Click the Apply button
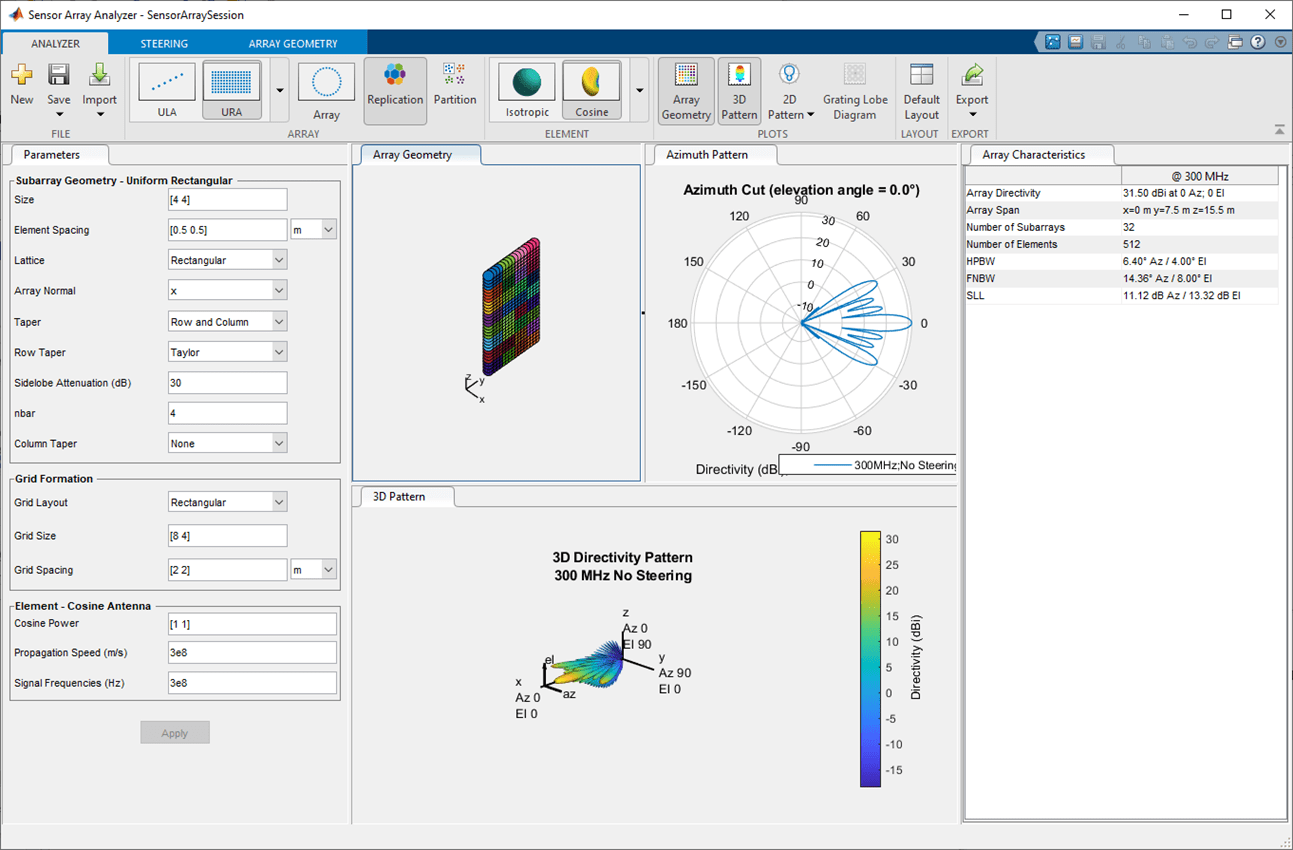The height and width of the screenshot is (850, 1293). (175, 732)
